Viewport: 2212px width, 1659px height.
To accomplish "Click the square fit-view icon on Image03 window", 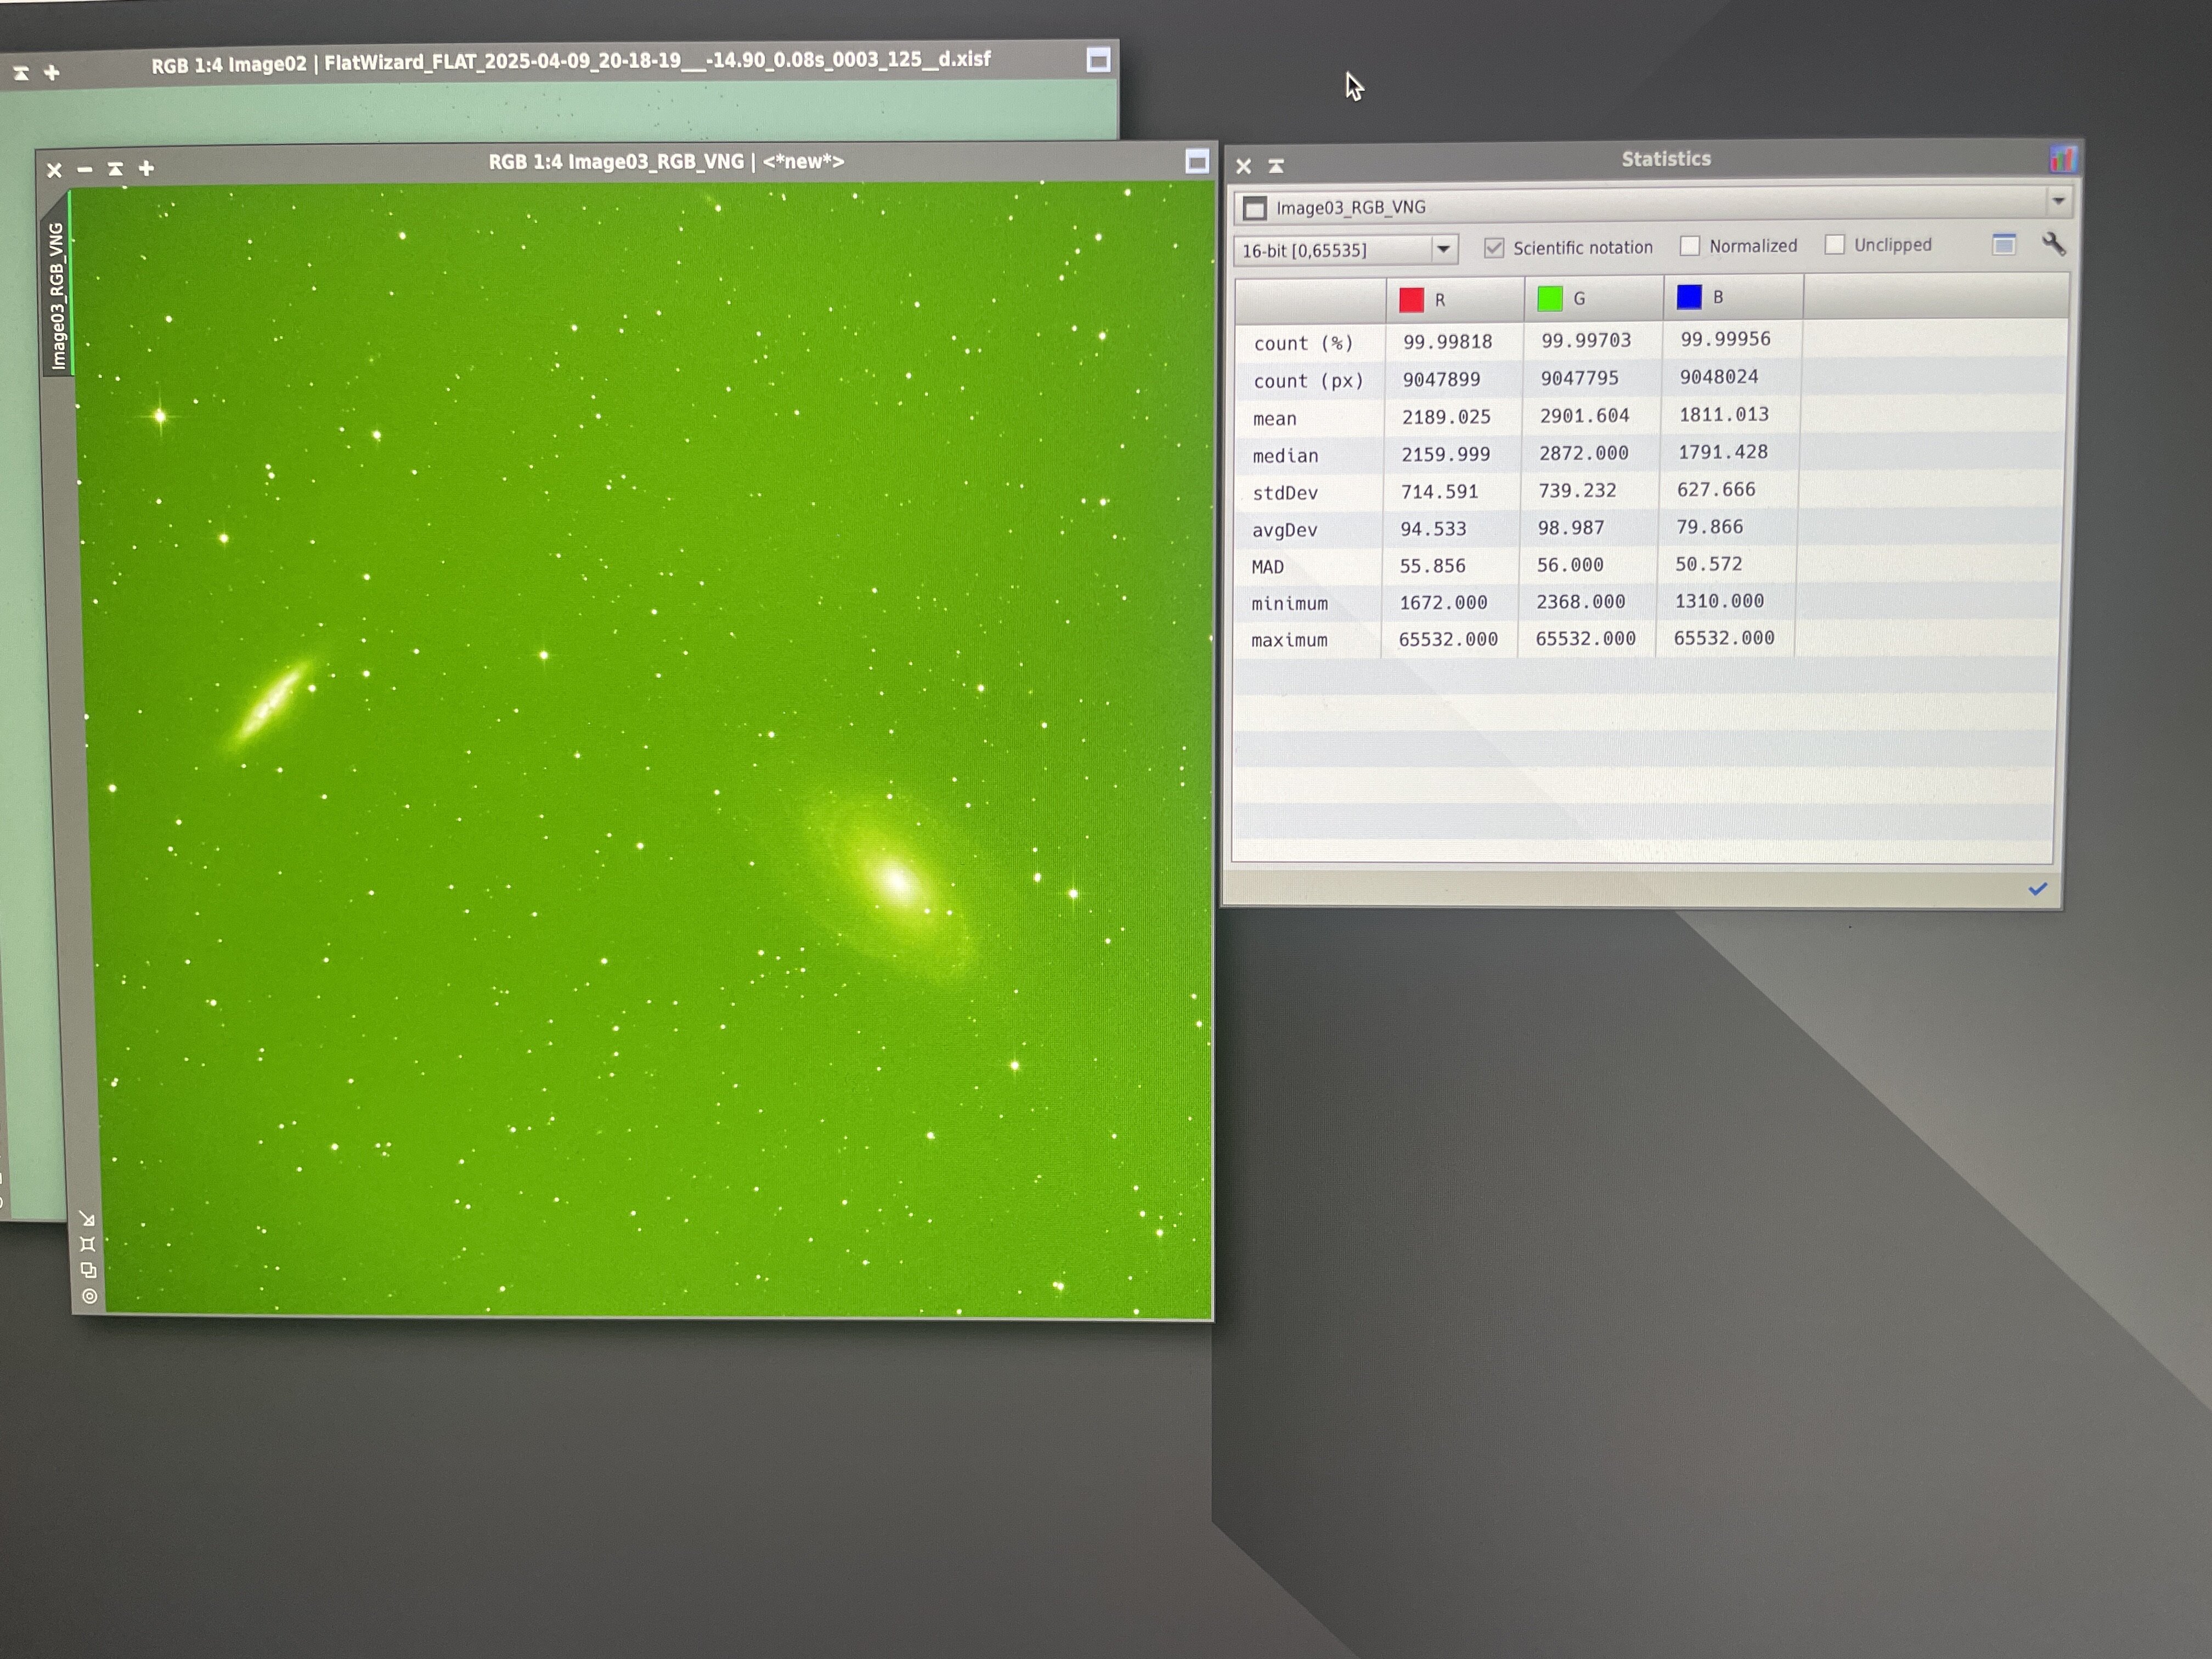I will click(88, 1244).
